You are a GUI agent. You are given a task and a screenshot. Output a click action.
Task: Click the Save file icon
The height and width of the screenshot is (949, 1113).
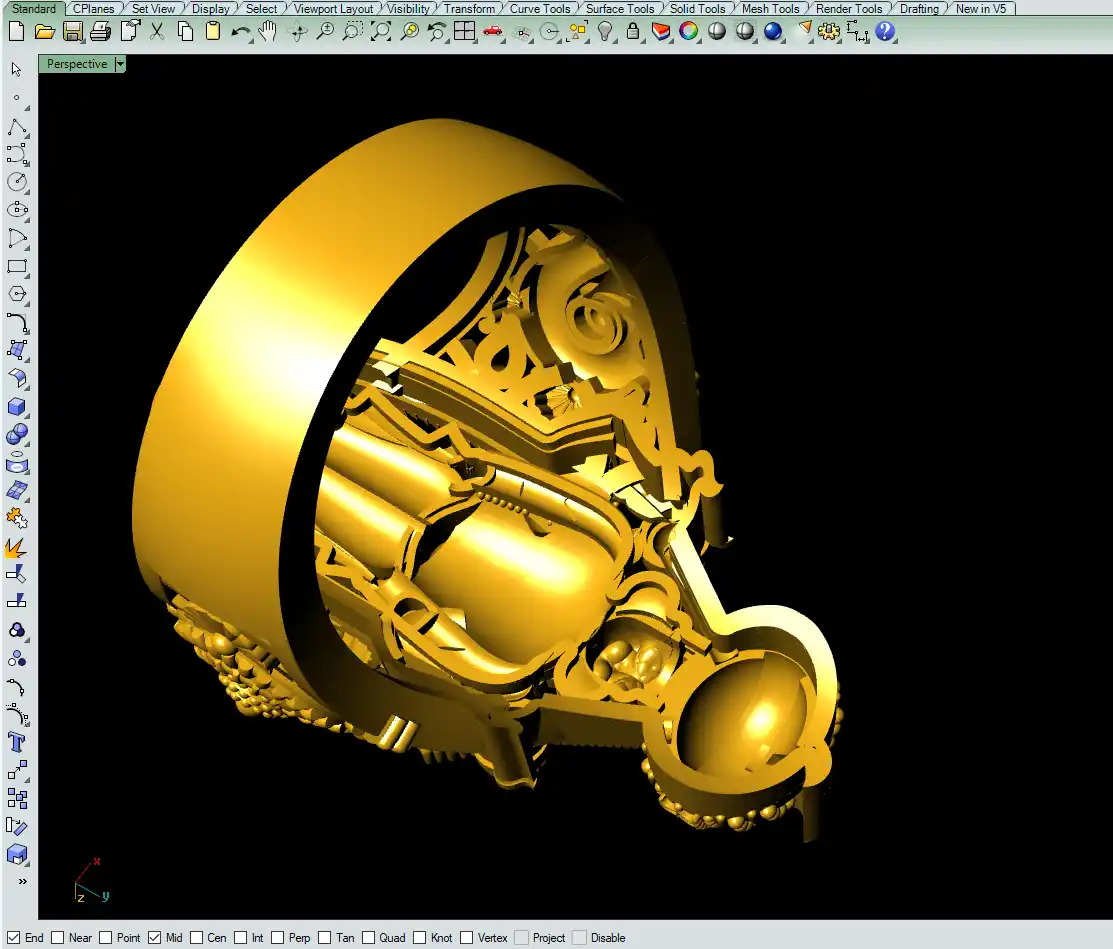click(x=72, y=31)
